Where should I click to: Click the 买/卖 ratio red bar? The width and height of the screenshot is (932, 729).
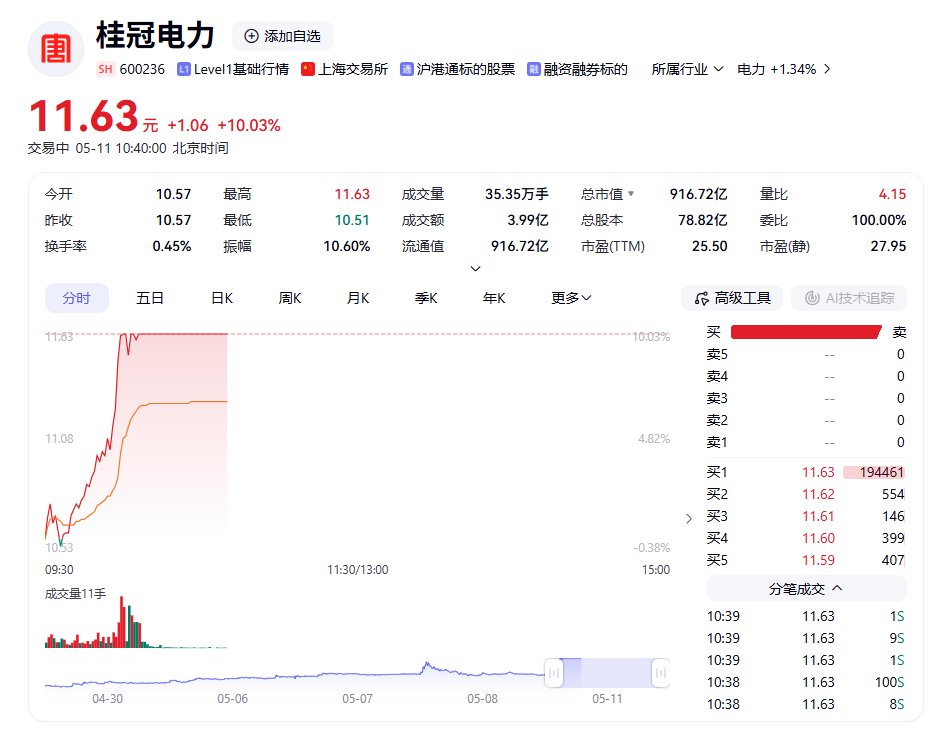pyautogui.click(x=806, y=332)
